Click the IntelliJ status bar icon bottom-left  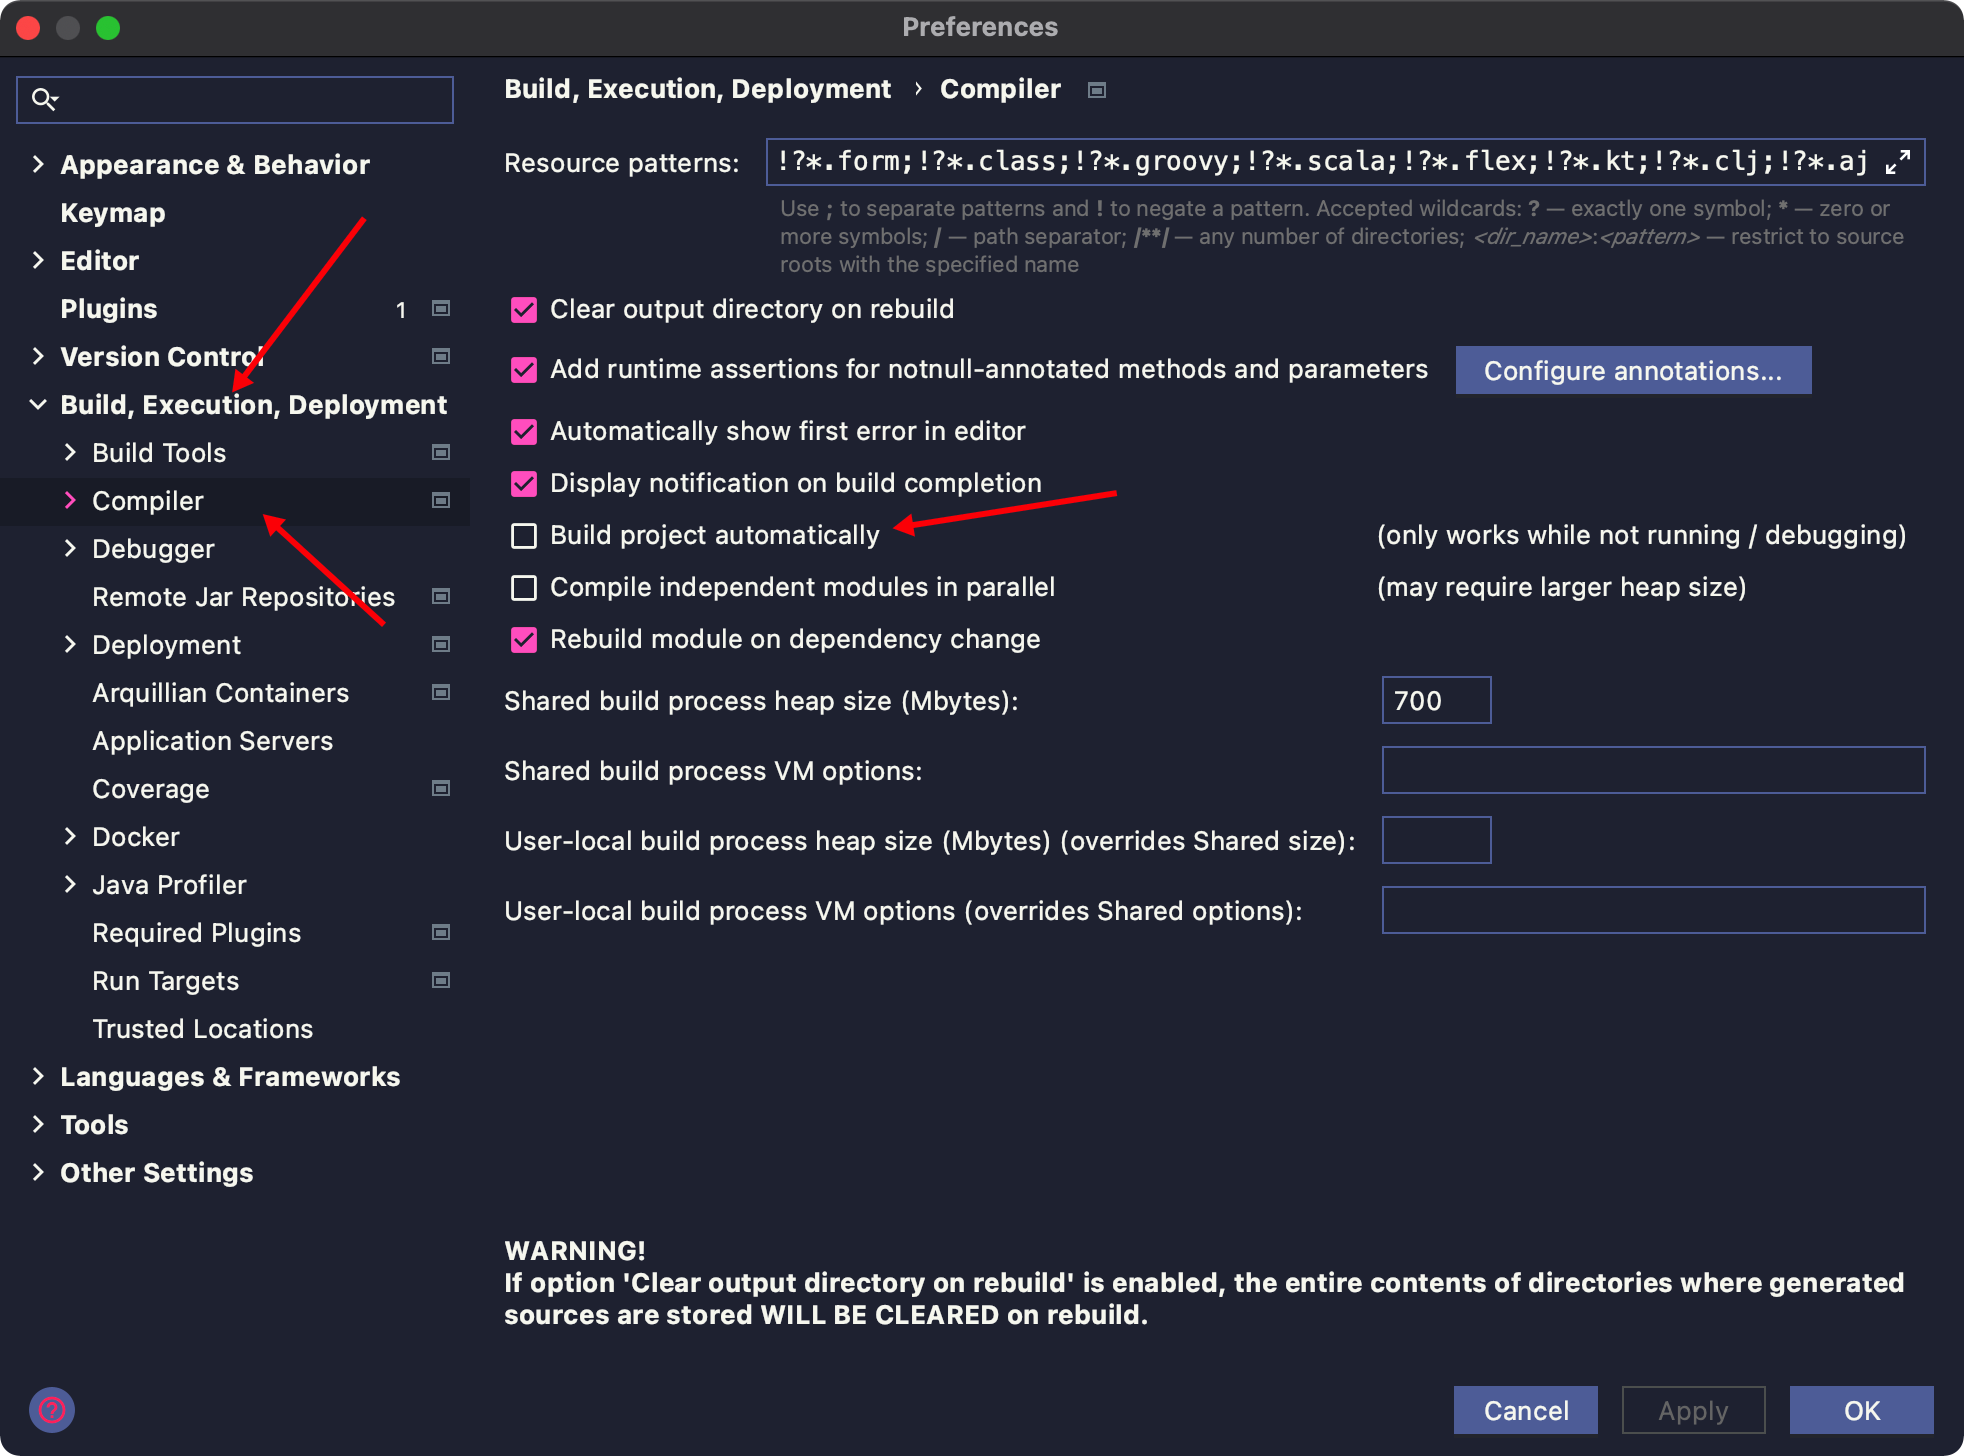[52, 1407]
